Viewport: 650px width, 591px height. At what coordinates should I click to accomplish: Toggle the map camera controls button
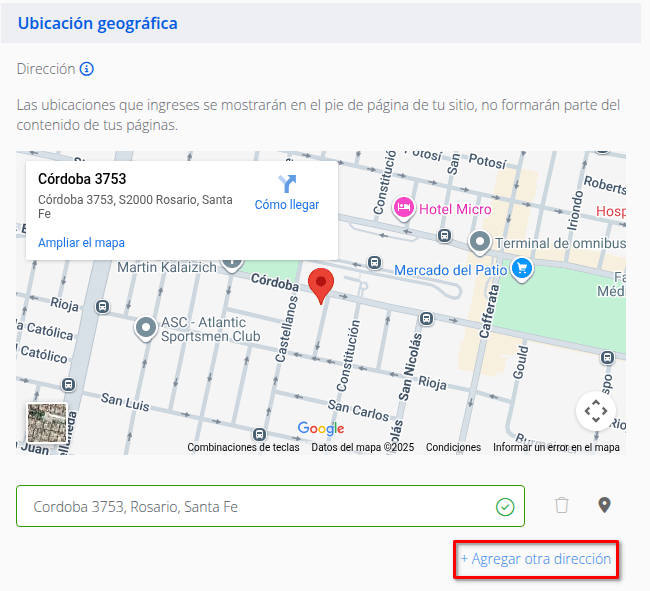[596, 411]
